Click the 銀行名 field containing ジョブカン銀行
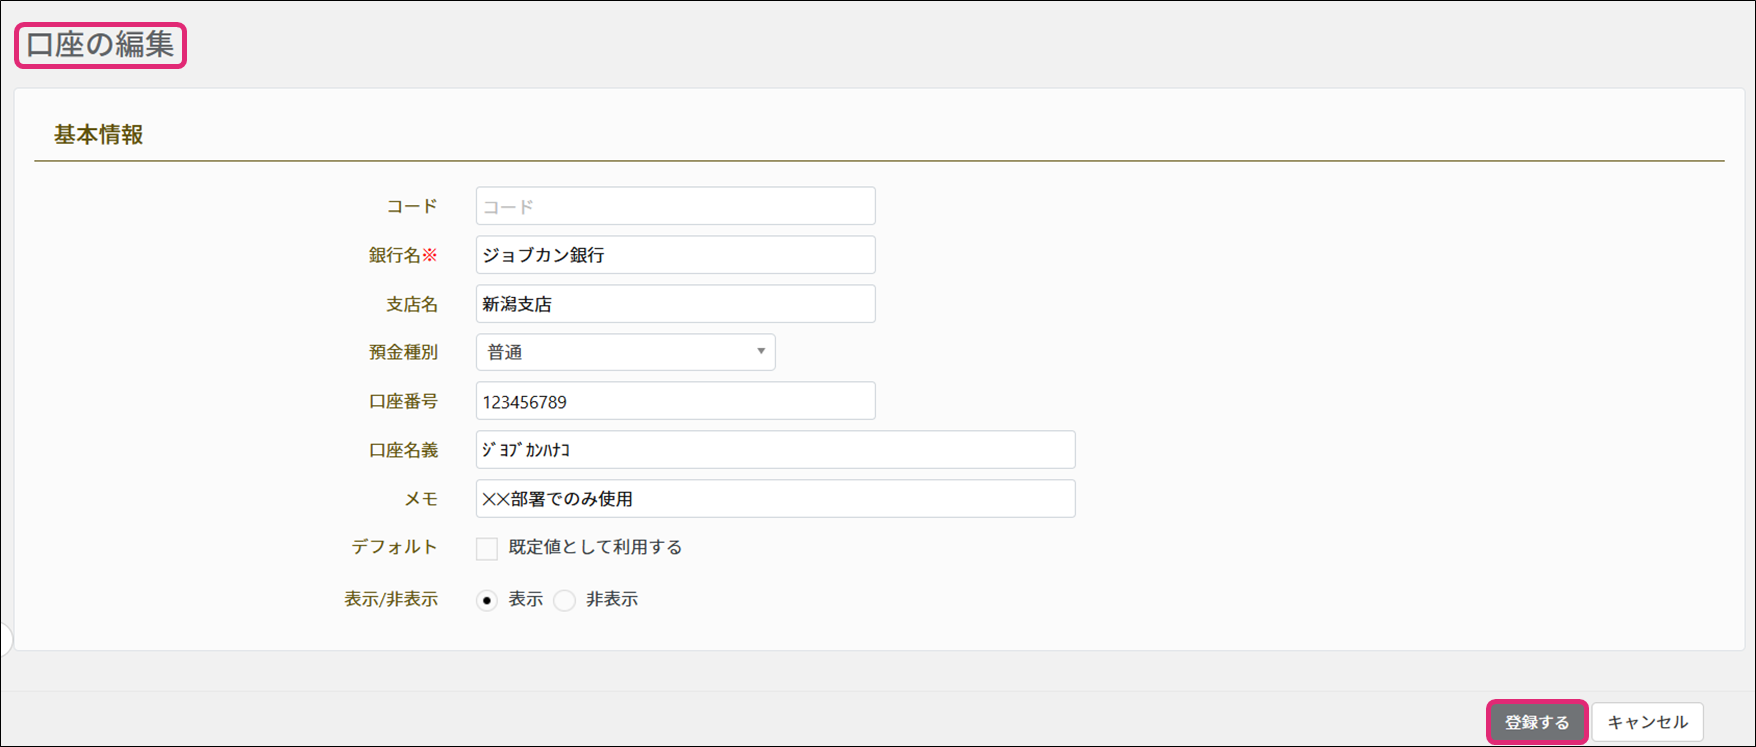This screenshot has height=747, width=1756. 675,255
